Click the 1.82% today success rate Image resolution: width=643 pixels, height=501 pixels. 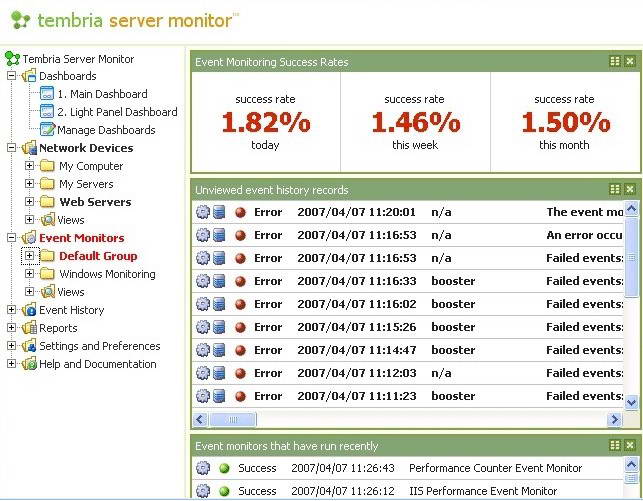tap(266, 122)
